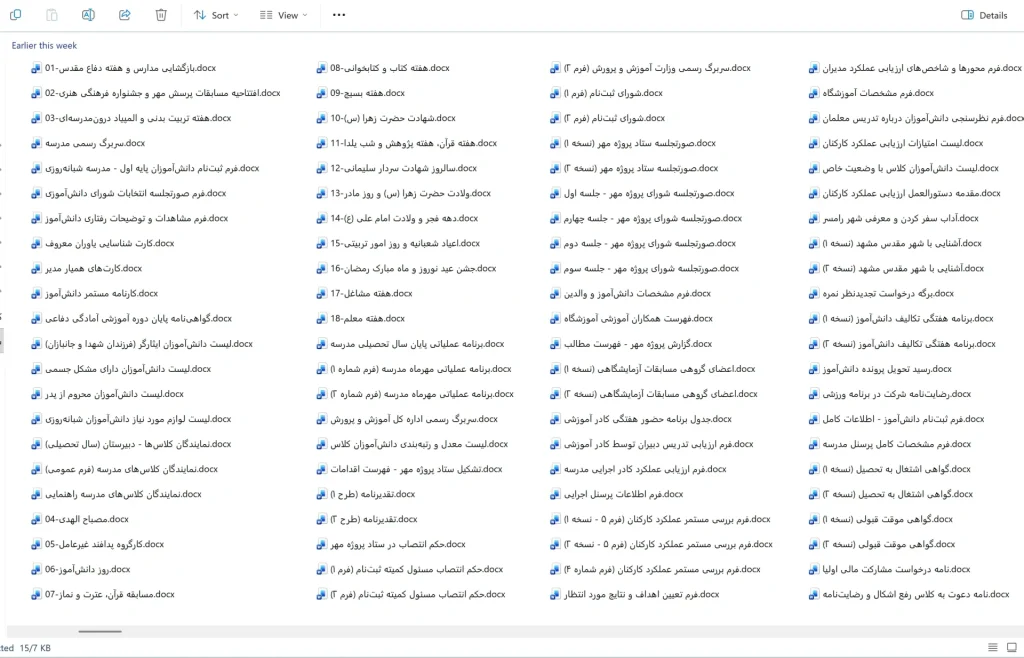Select file 'فرم مشخصات کامل پرسنل مدرسه.docx'
1024x658 pixels.
click(x=889, y=444)
